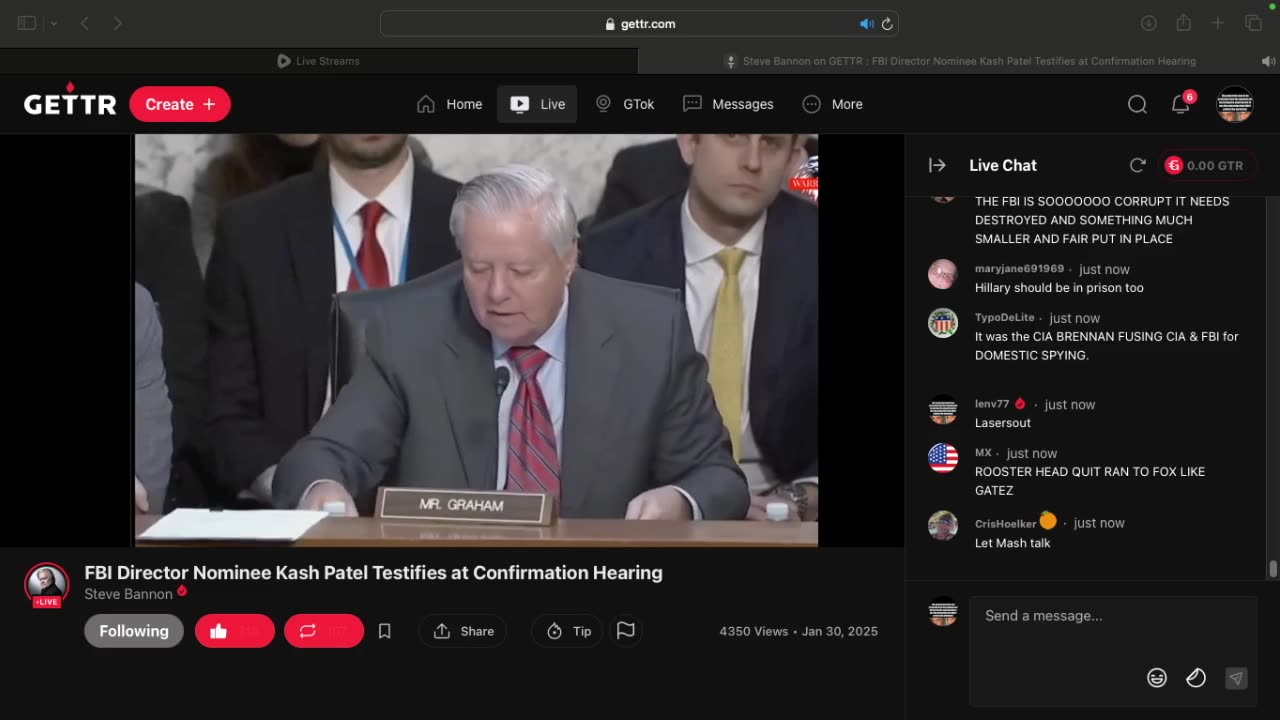Open the Safari sidebar panel
This screenshot has height=720, width=1280.
tap(27, 23)
